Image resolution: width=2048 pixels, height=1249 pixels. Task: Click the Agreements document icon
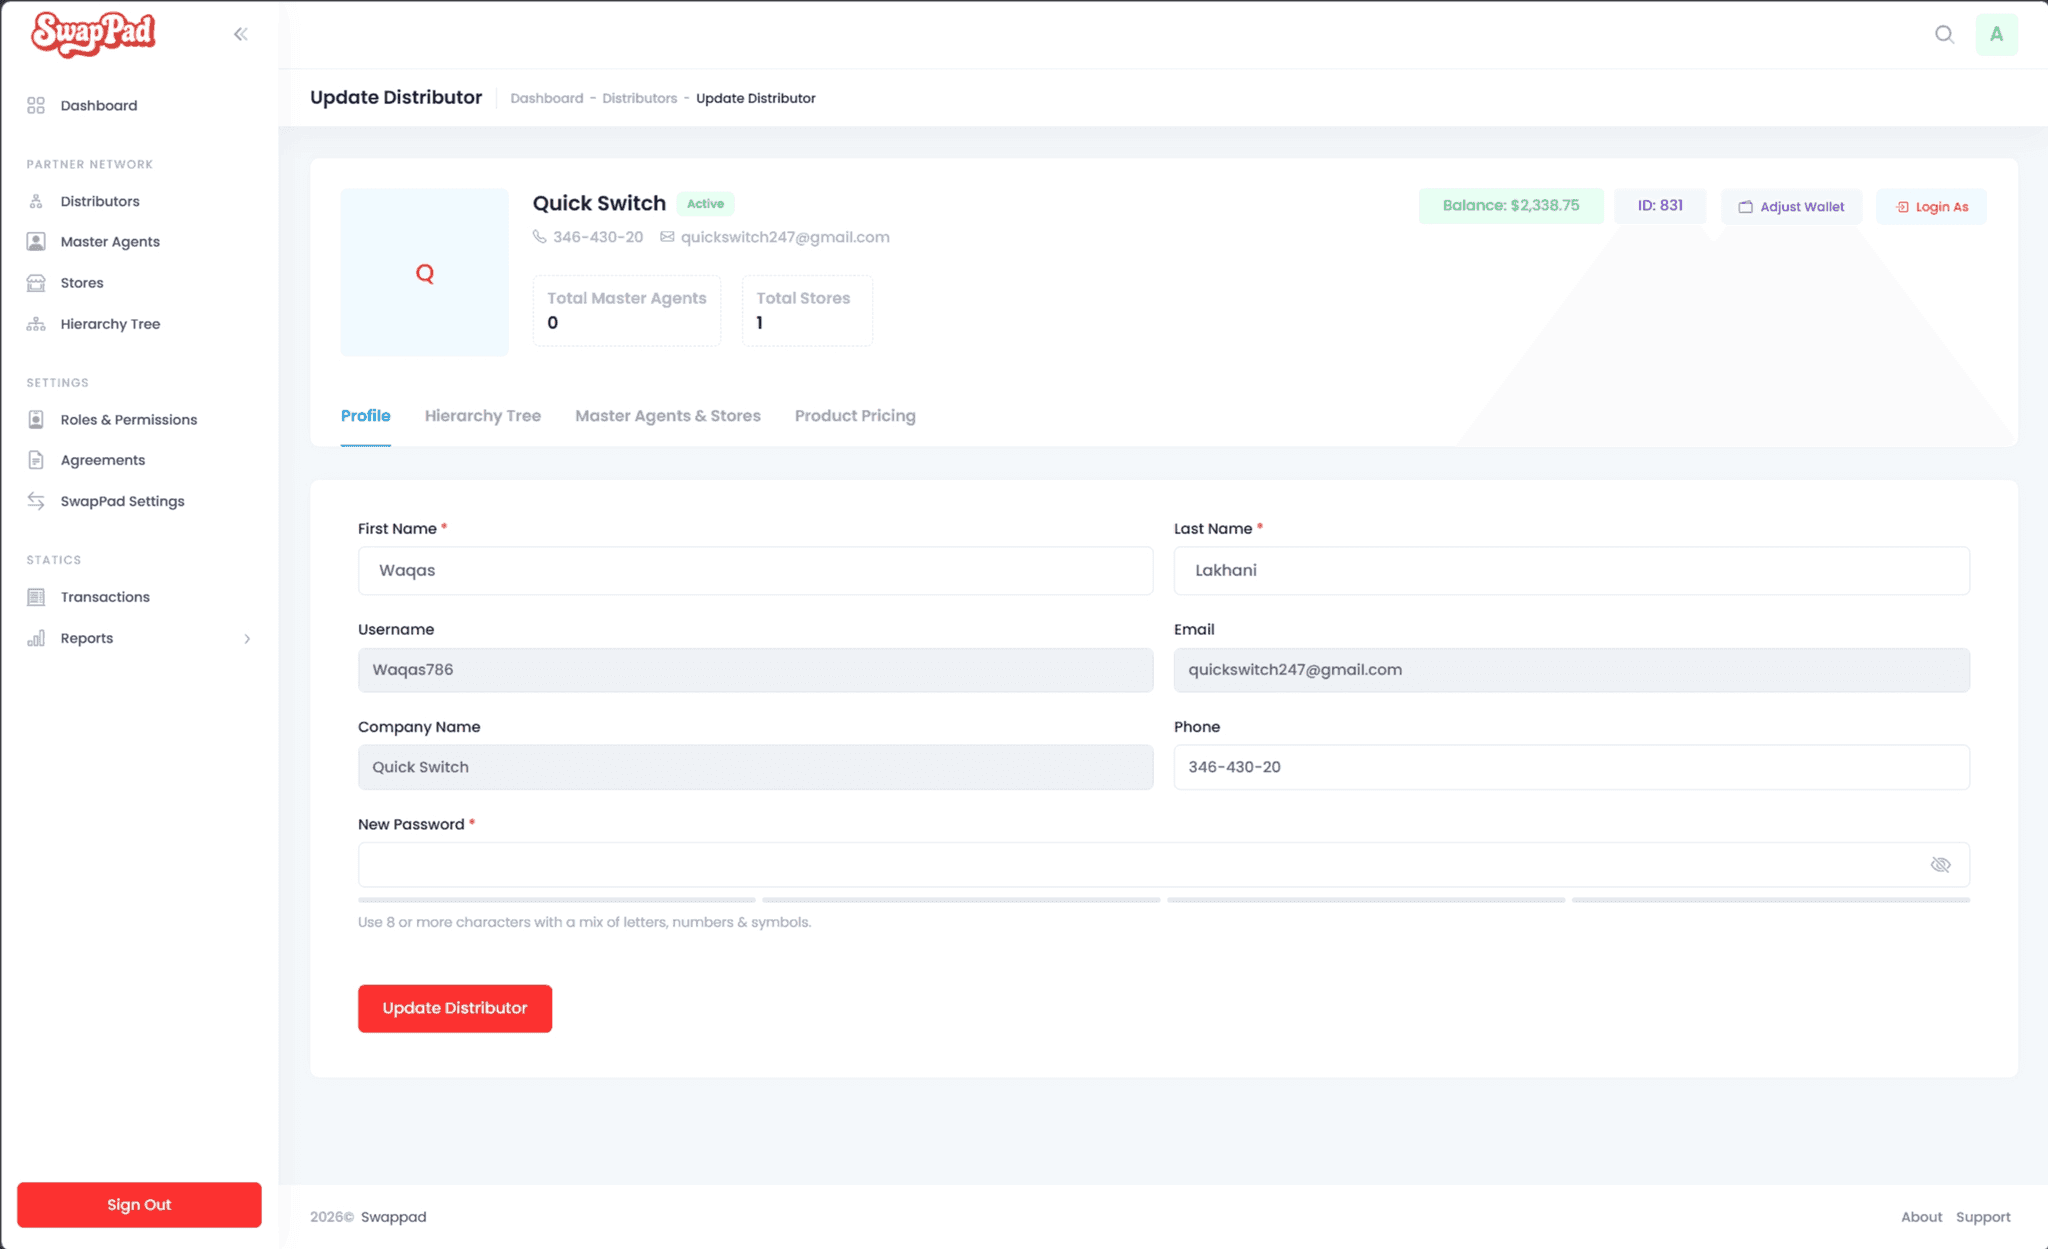click(x=36, y=460)
